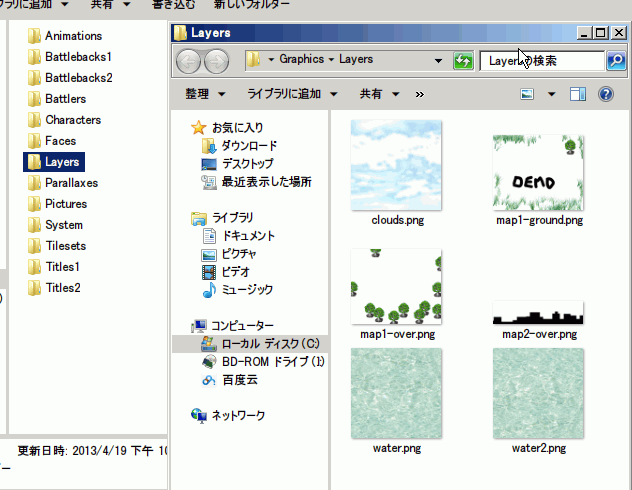Minimize the Layers window
This screenshot has height=490, width=632.
tap(585, 33)
